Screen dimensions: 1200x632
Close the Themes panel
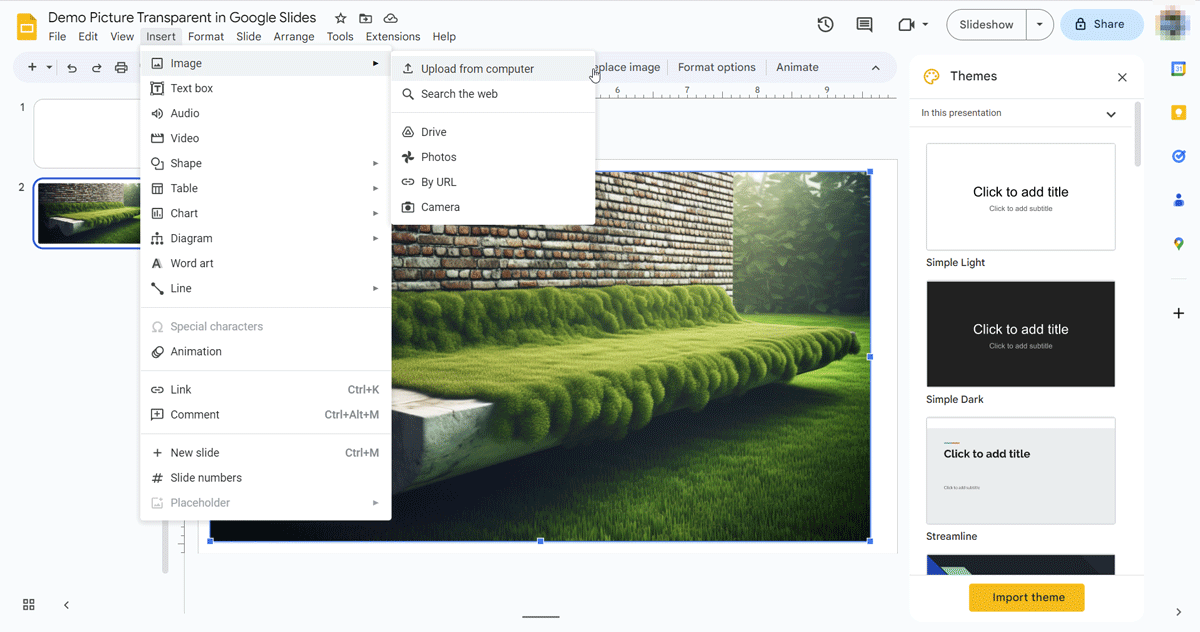[1122, 77]
